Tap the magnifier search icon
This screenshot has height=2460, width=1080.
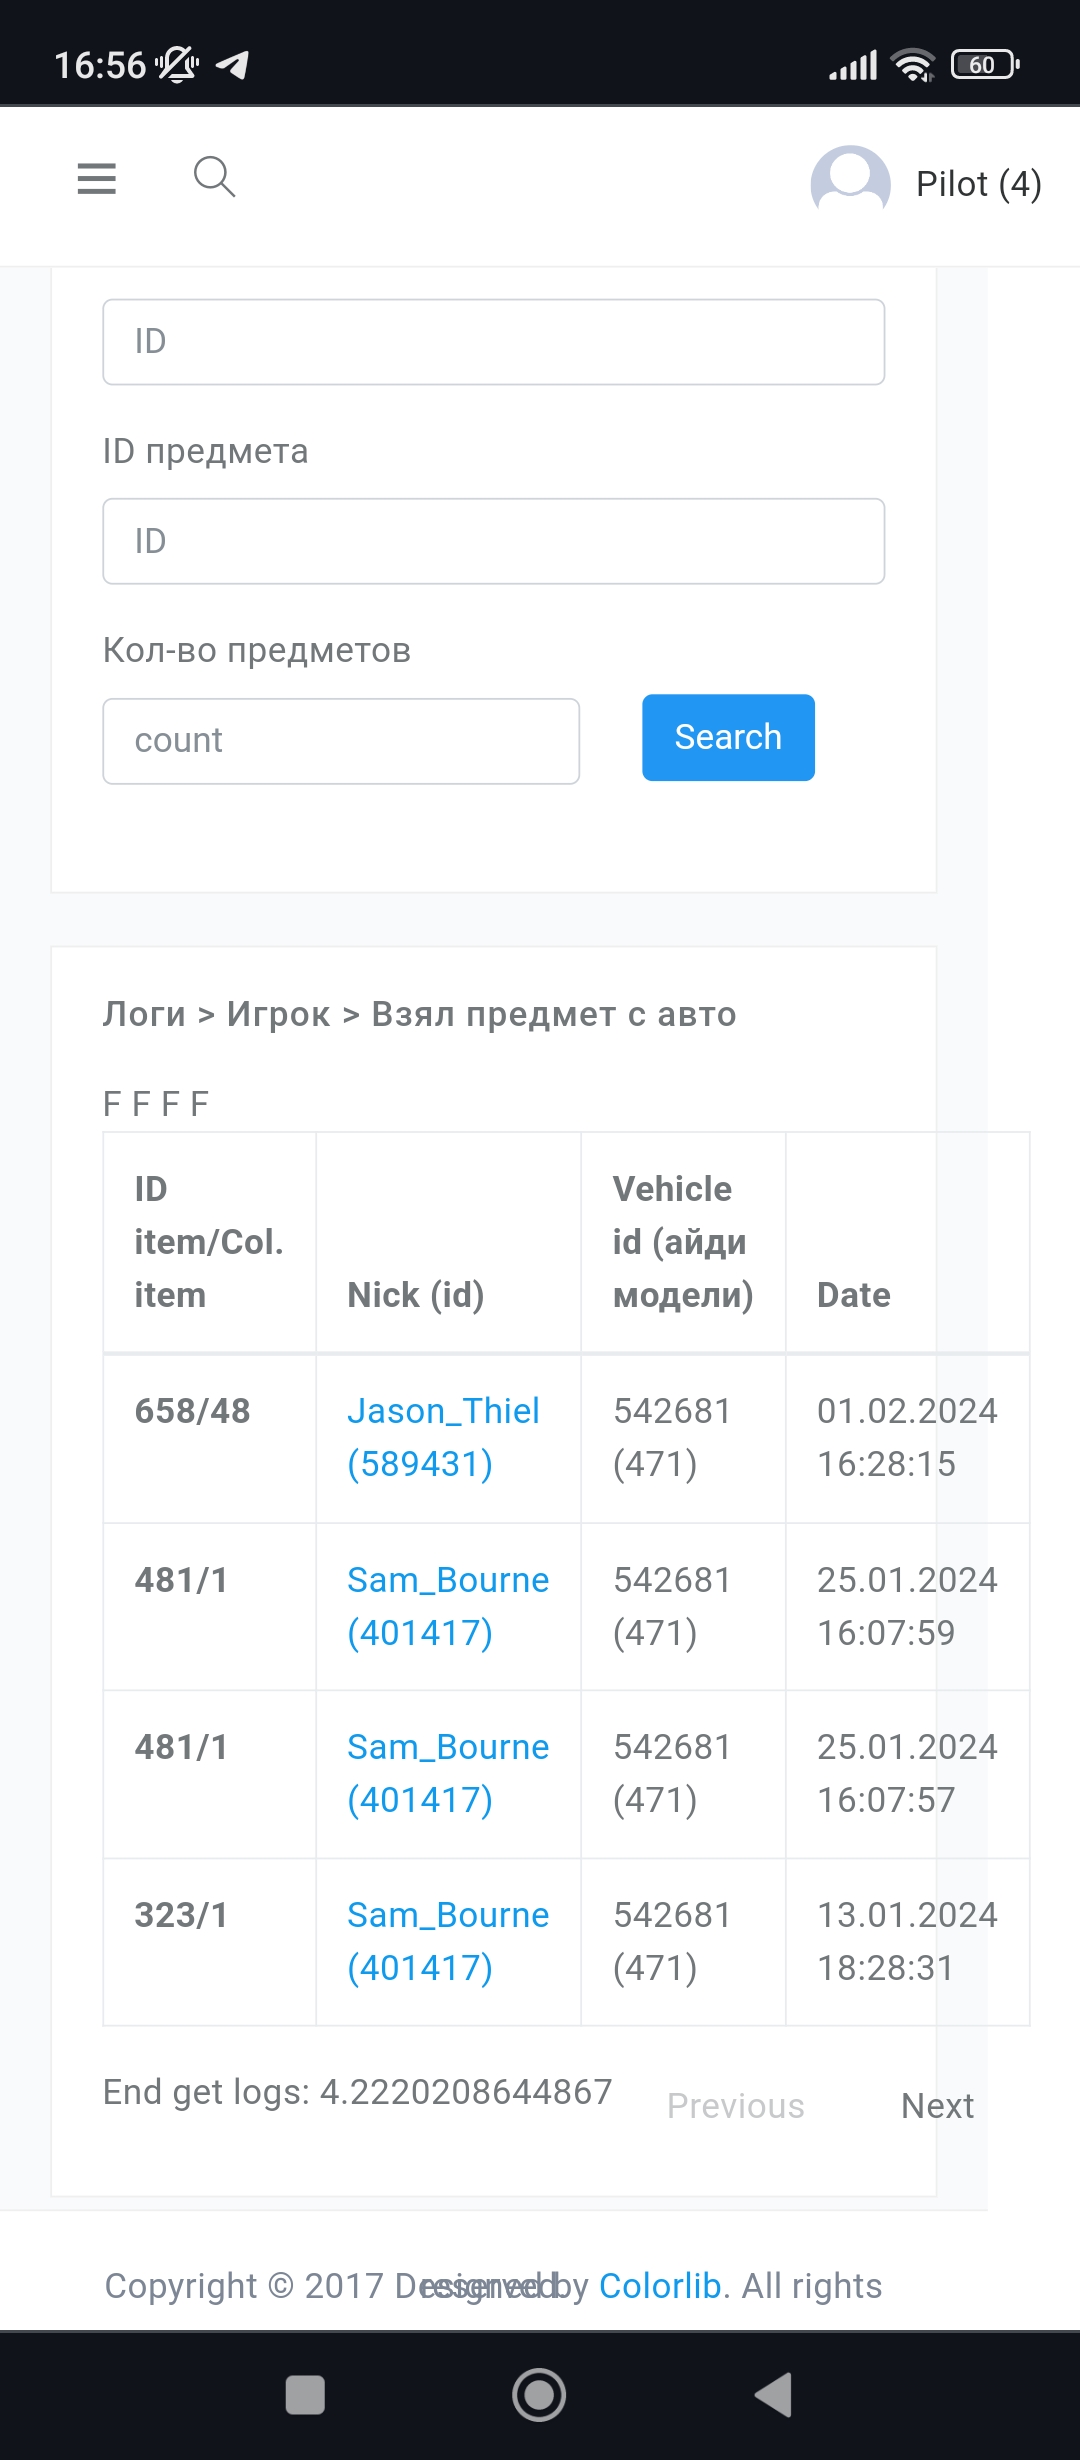pos(214,177)
